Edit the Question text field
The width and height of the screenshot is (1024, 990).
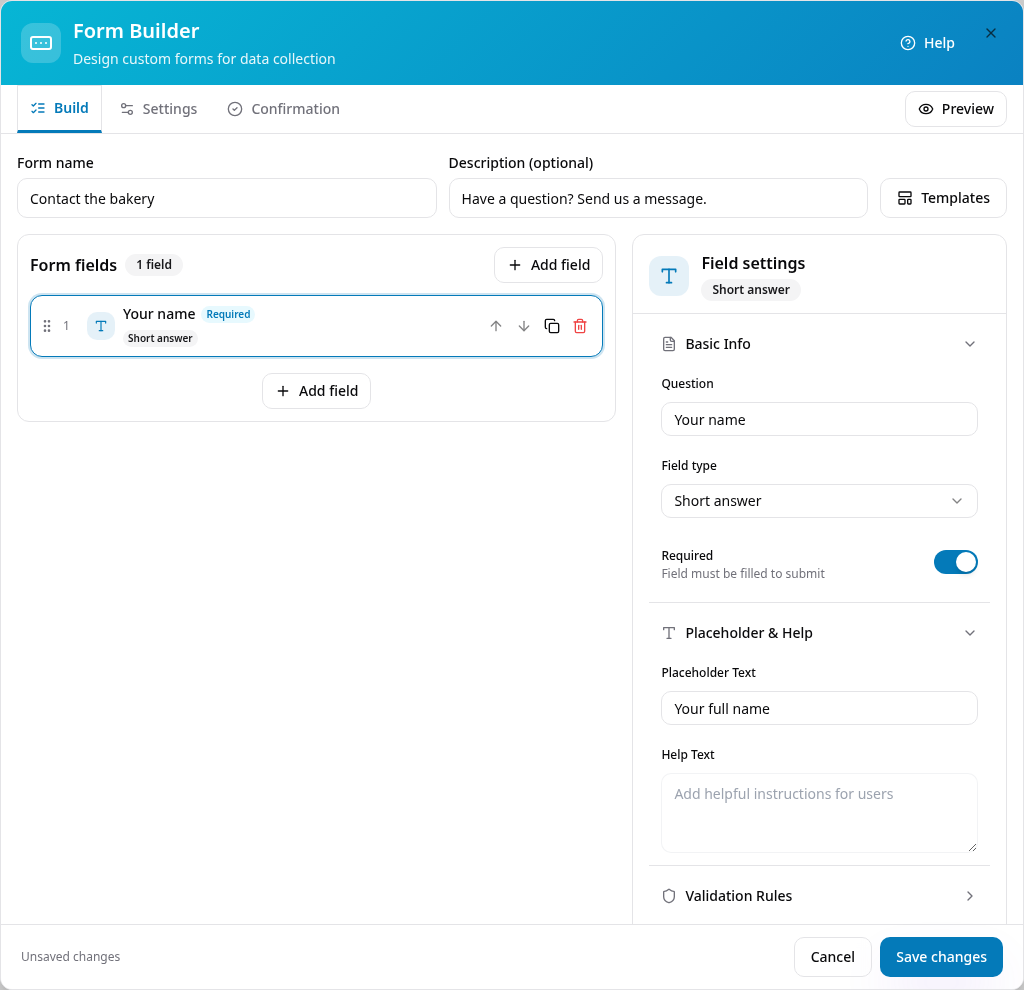tap(819, 419)
